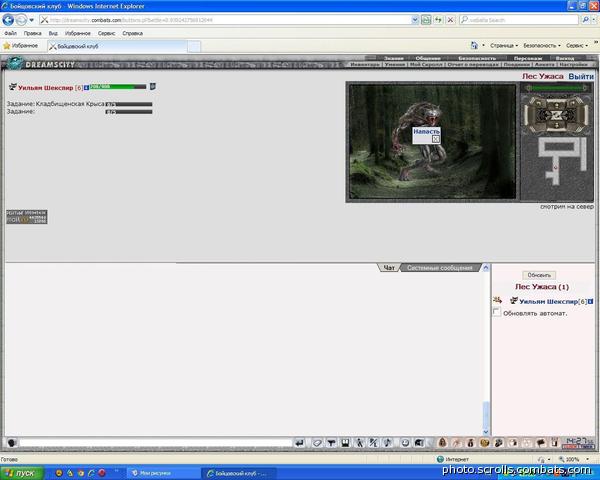
Task: Refresh the page with the IE refresh icon
Action: (x=438, y=20)
